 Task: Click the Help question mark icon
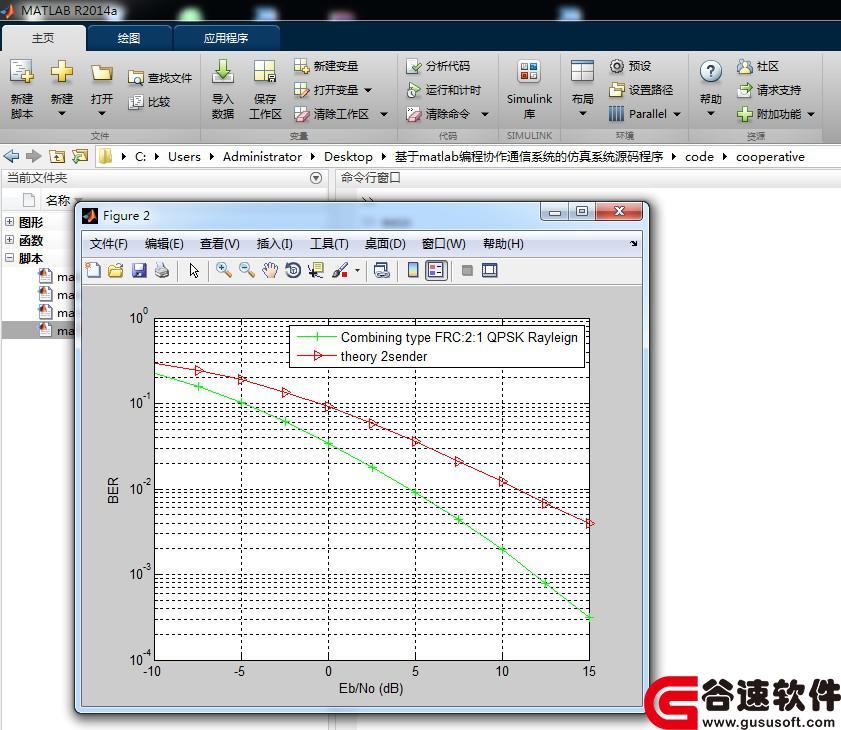pos(711,71)
